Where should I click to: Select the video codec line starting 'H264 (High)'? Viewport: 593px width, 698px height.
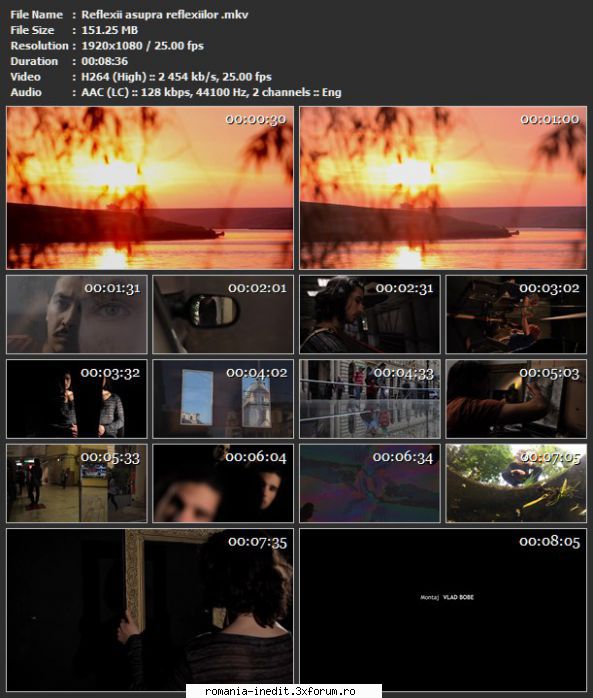coord(176,77)
